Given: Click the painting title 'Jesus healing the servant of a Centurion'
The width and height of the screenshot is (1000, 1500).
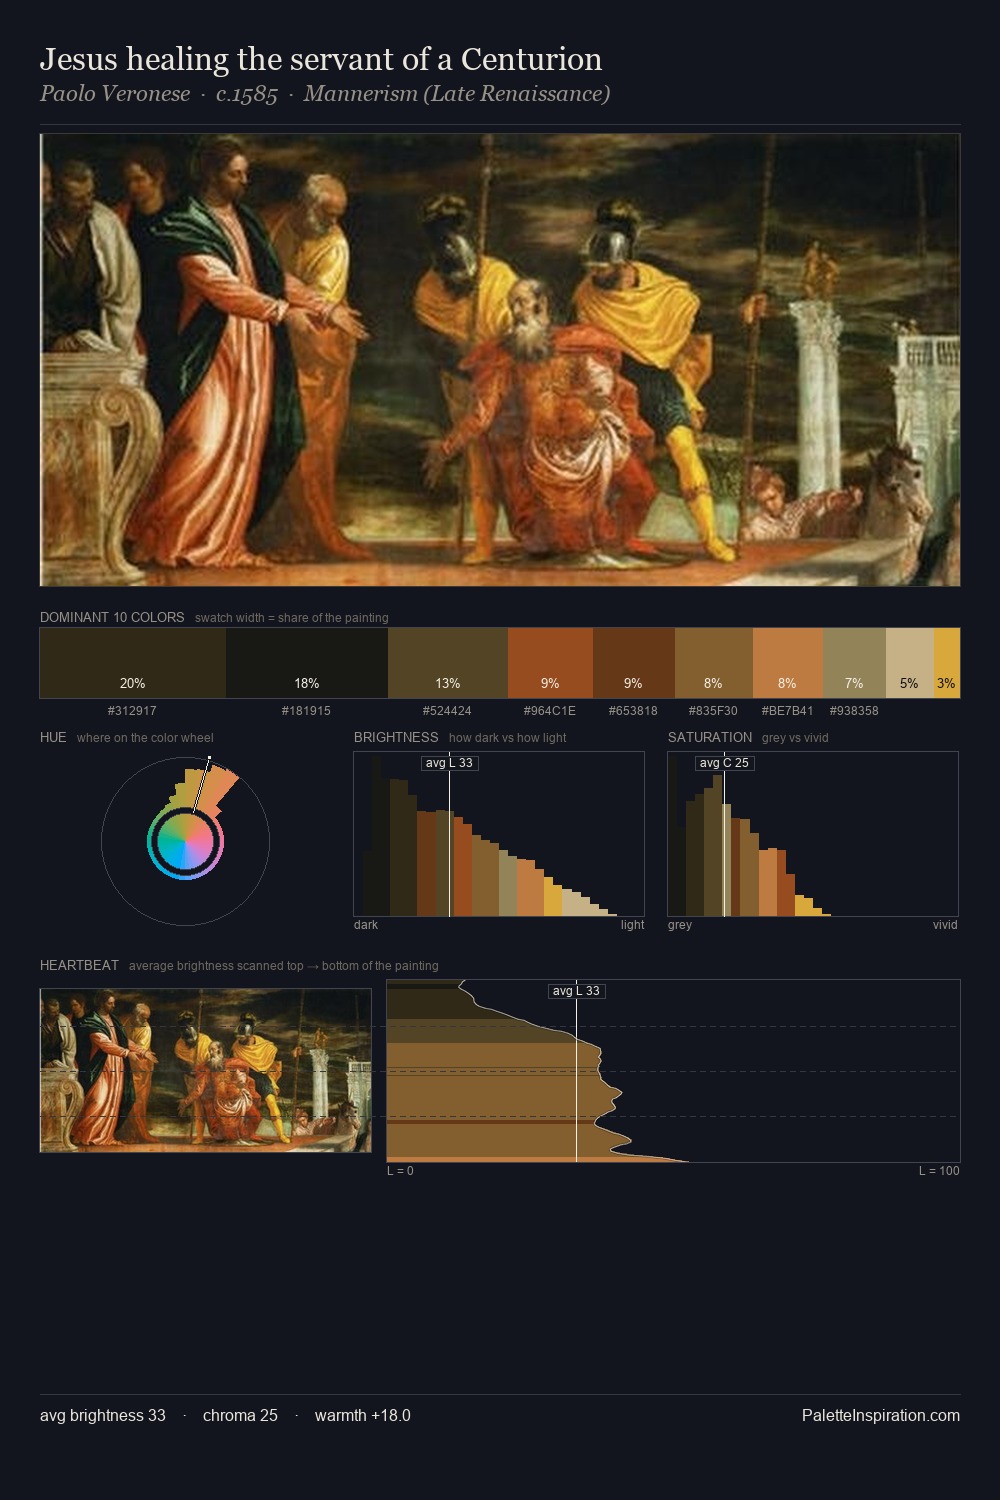Looking at the screenshot, I should (x=321, y=60).
